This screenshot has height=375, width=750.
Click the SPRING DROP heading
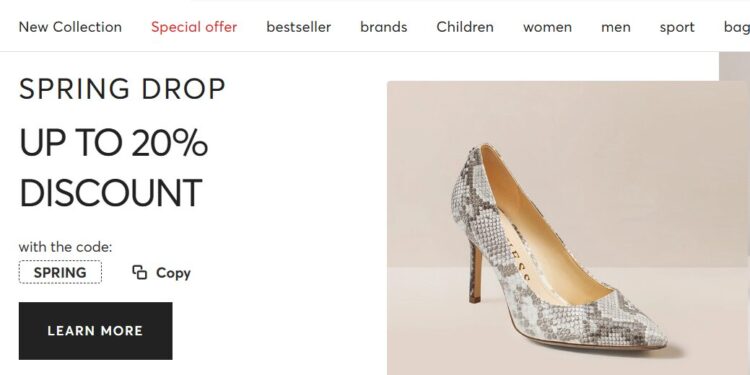tap(122, 89)
